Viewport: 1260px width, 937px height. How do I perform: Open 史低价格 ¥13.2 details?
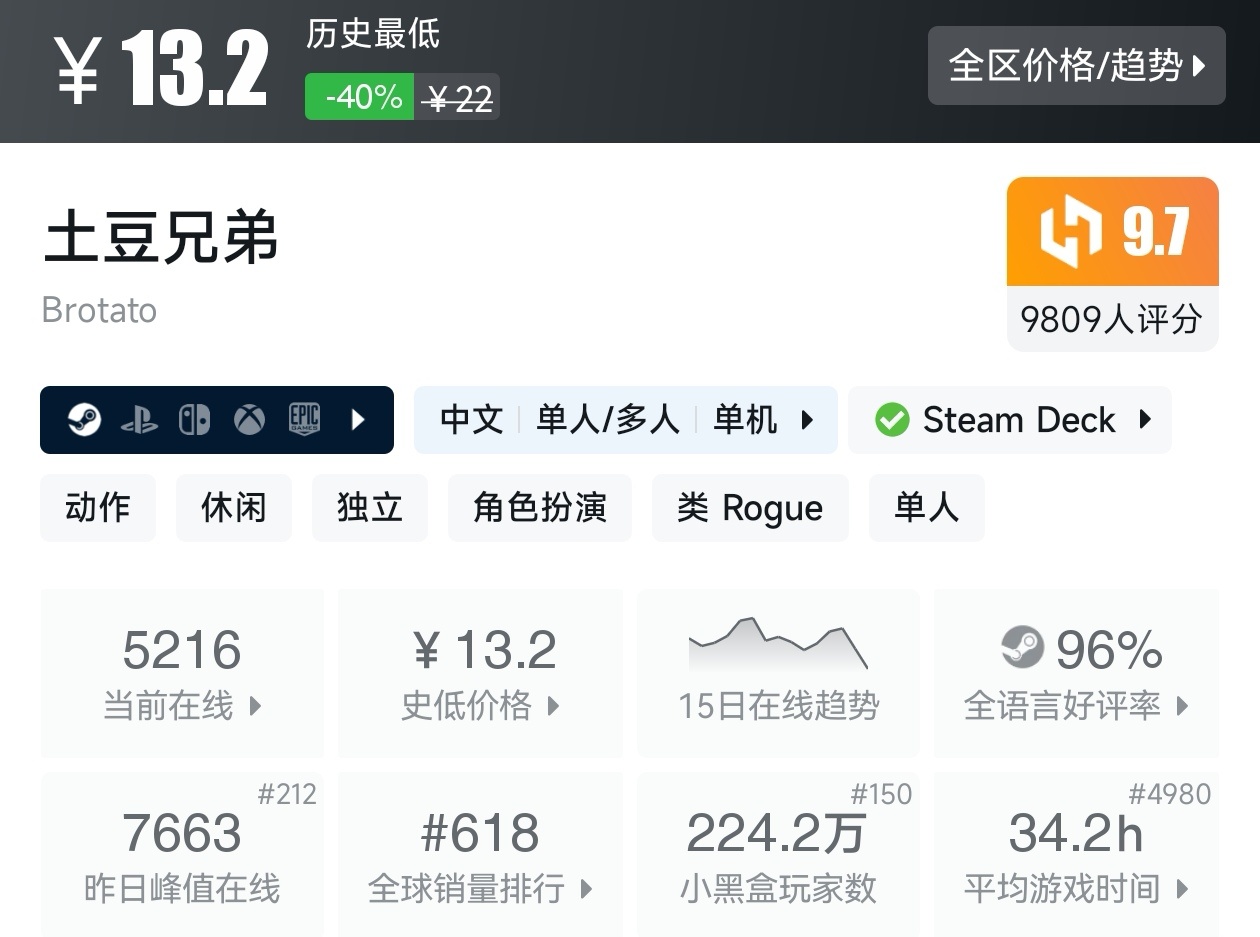click(481, 673)
